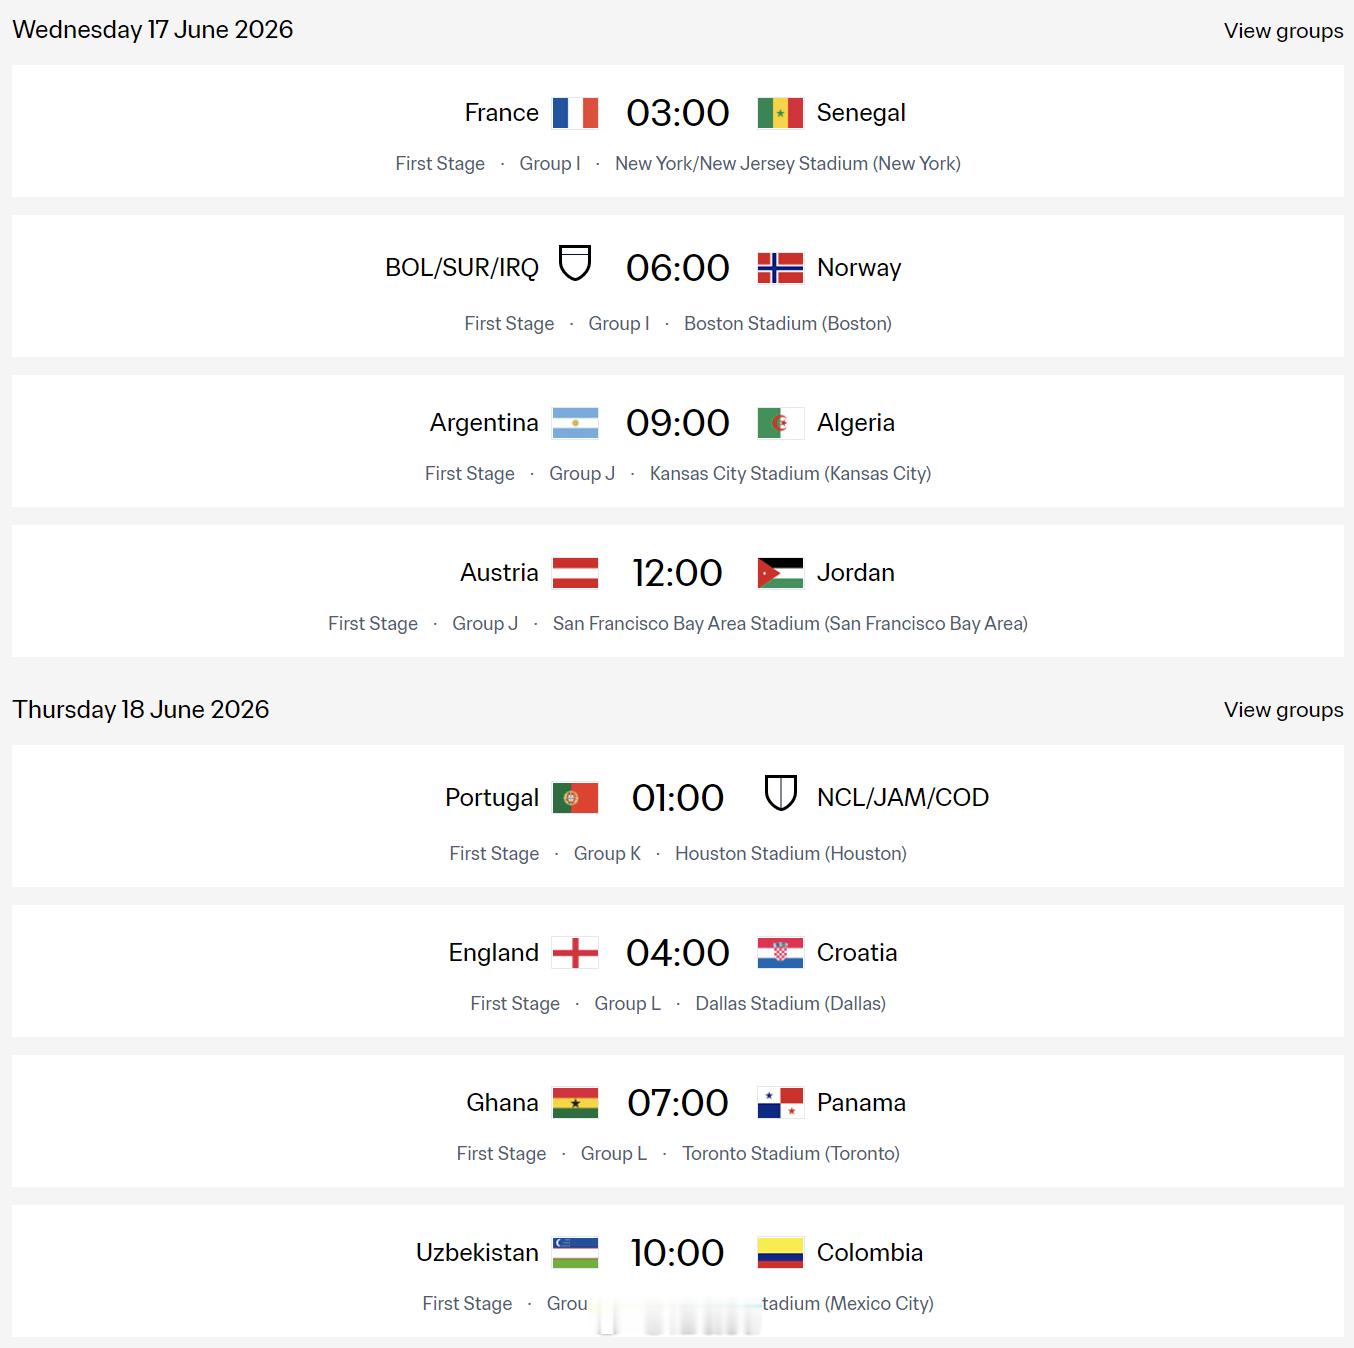Click the Colombia flag icon
The image size is (1354, 1348).
tap(780, 1253)
